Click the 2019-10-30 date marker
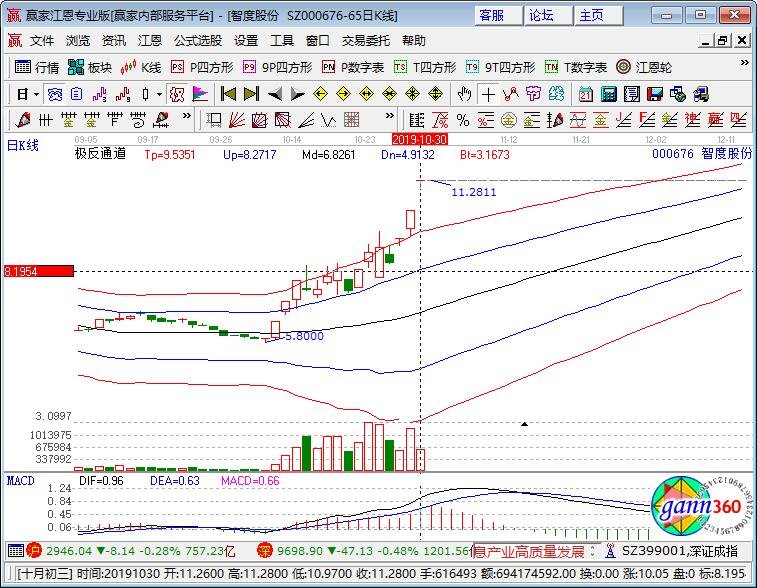 click(x=420, y=140)
